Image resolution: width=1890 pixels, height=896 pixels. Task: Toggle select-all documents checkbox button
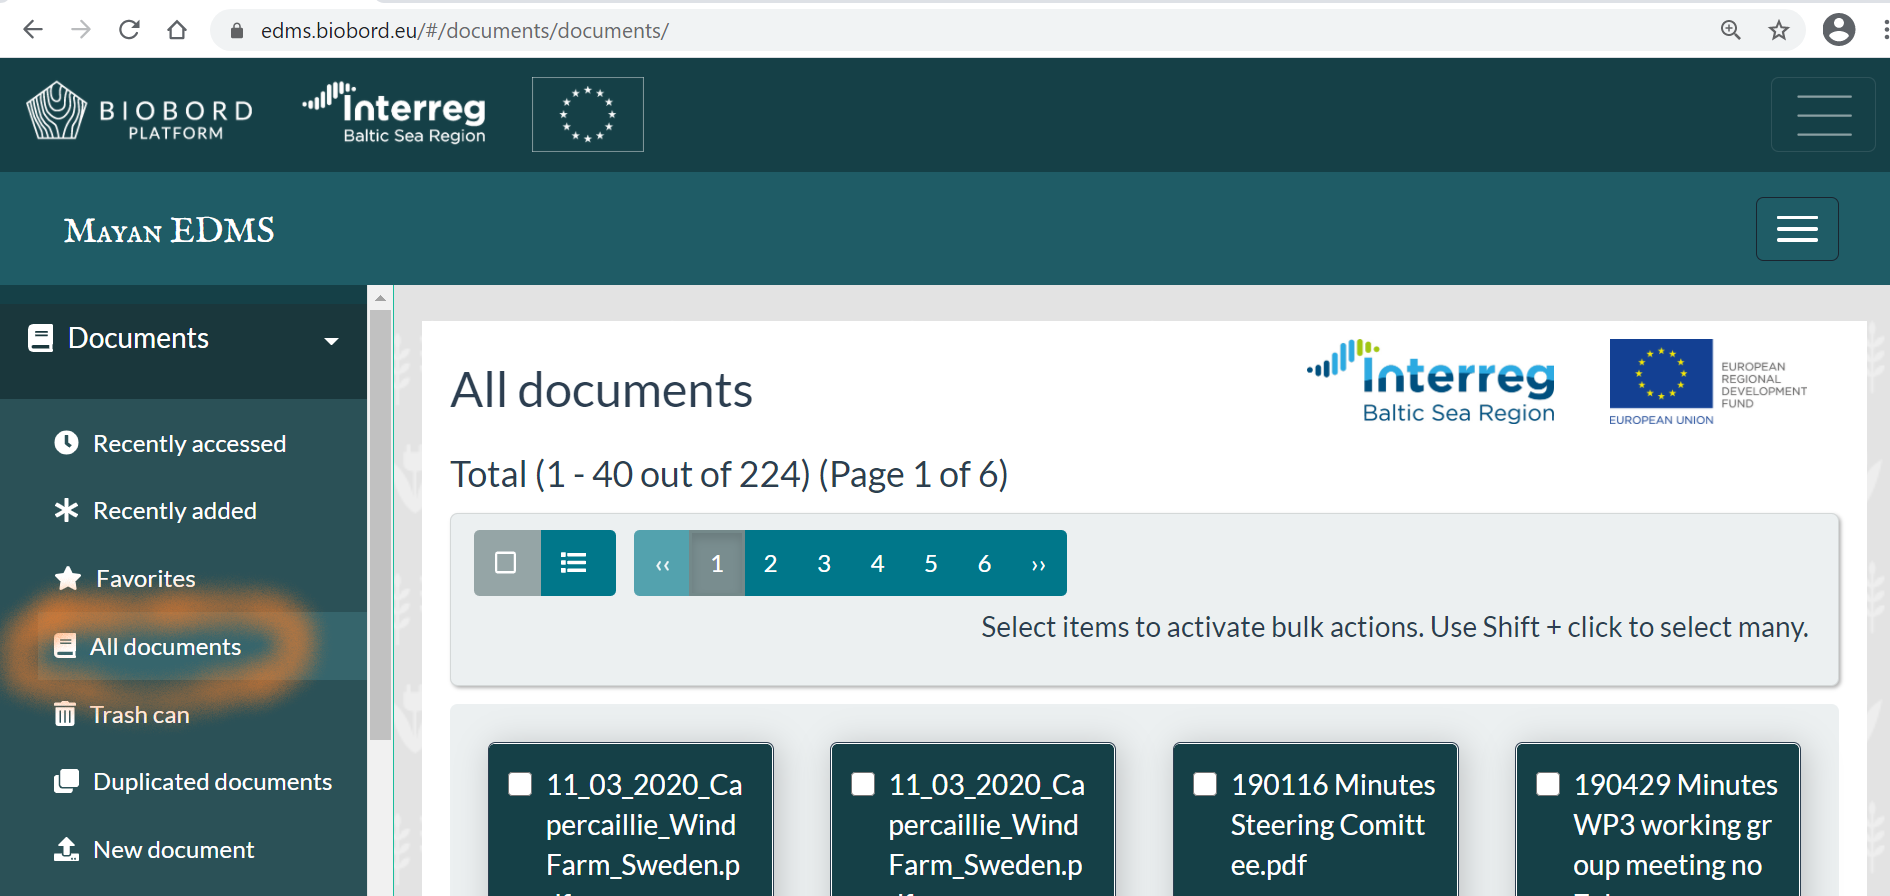coord(507,563)
